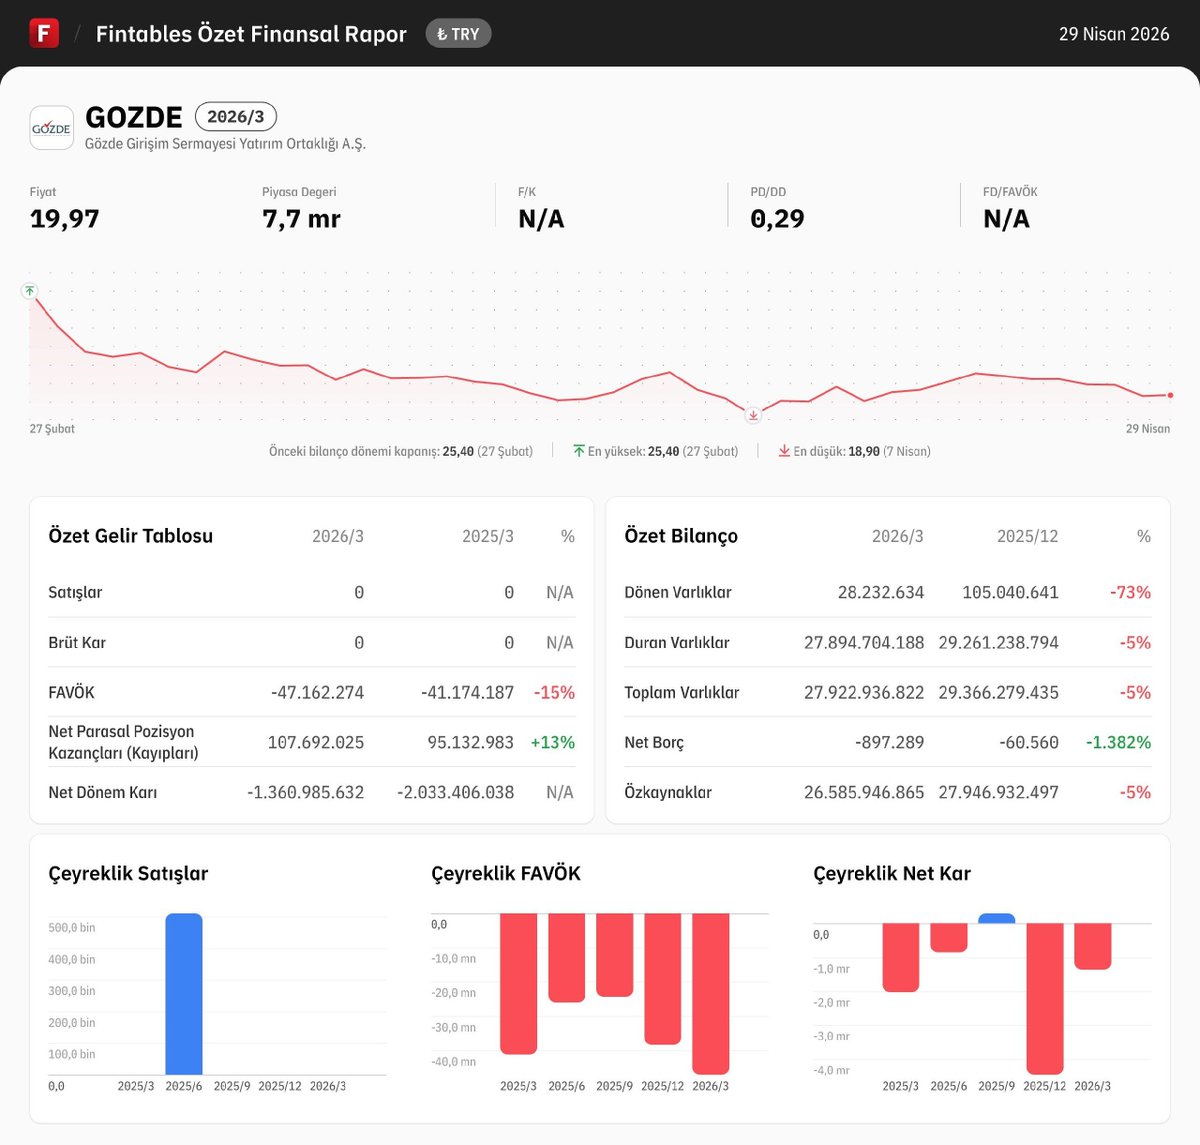Viewport: 1200px width, 1145px height.
Task: Click the Fintables Özet Finansal Rapor title
Action: (x=251, y=34)
